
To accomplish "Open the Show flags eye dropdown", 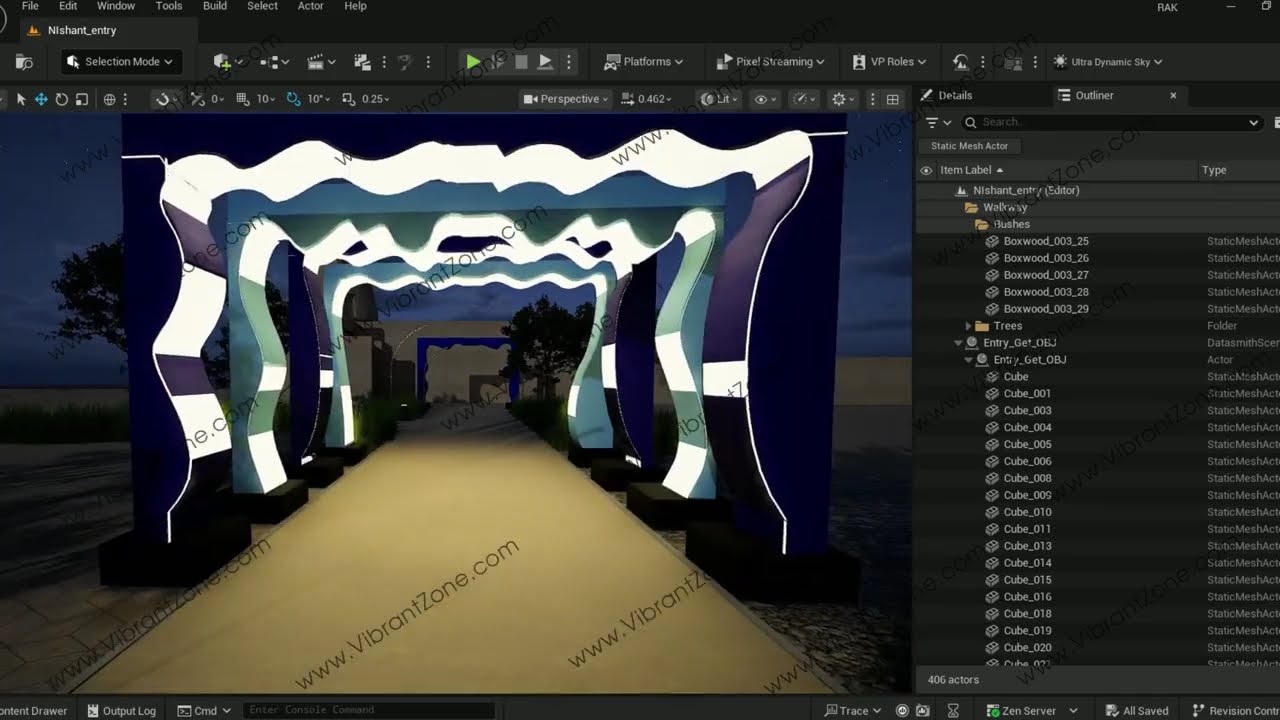I will coord(766,99).
